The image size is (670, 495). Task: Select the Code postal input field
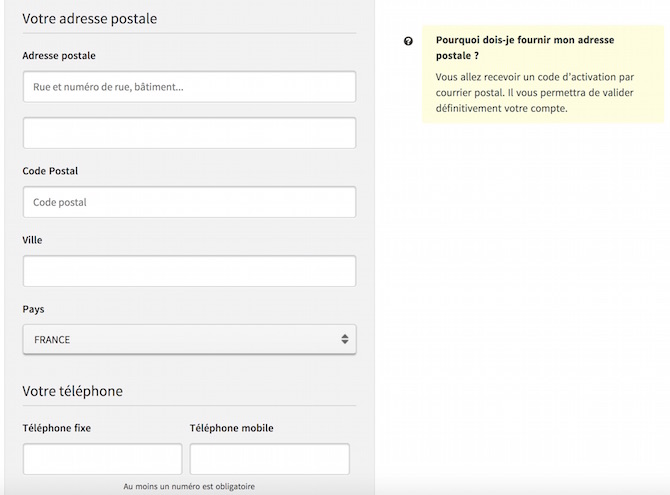(189, 202)
